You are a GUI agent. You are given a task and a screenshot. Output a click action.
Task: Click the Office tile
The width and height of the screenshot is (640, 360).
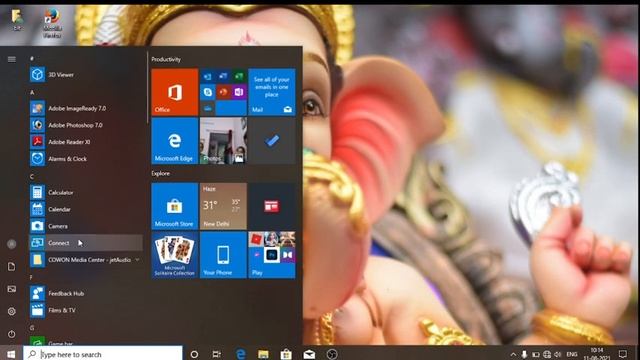click(175, 92)
